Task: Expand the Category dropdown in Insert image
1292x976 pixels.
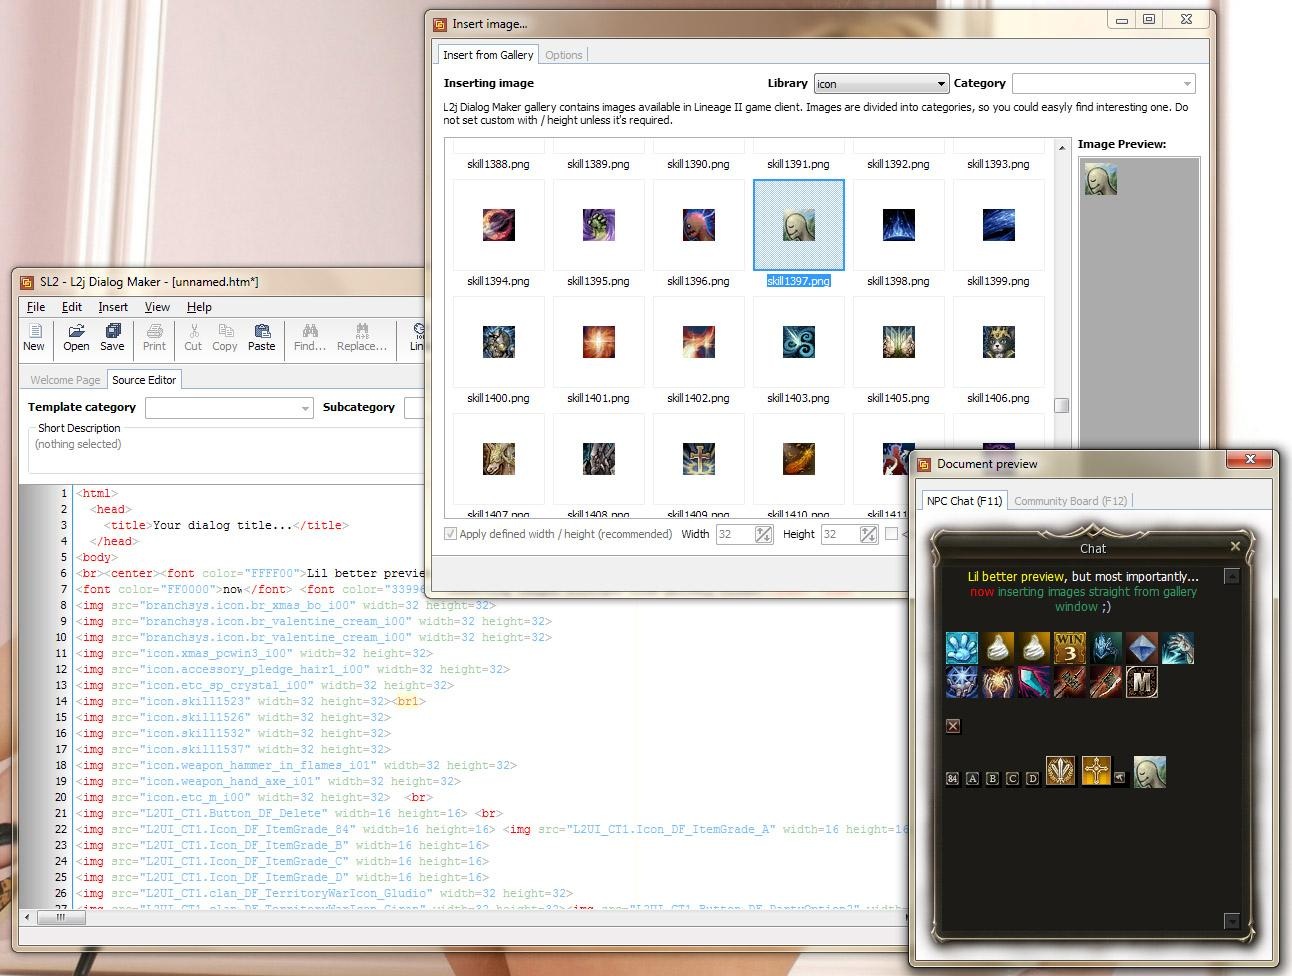Action: [x=1186, y=83]
